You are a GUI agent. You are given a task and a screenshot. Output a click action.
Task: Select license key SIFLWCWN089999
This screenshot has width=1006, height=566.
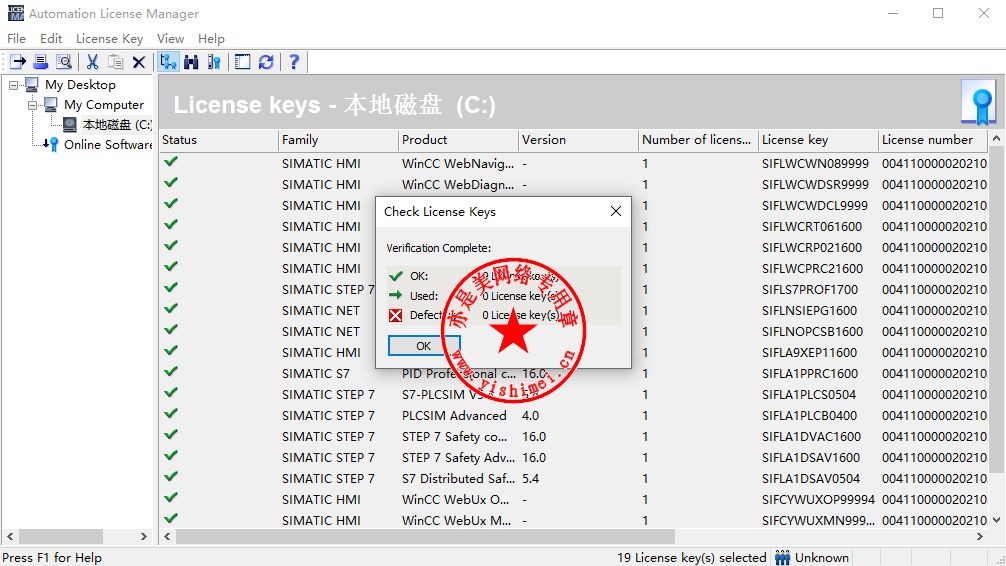pyautogui.click(x=815, y=164)
